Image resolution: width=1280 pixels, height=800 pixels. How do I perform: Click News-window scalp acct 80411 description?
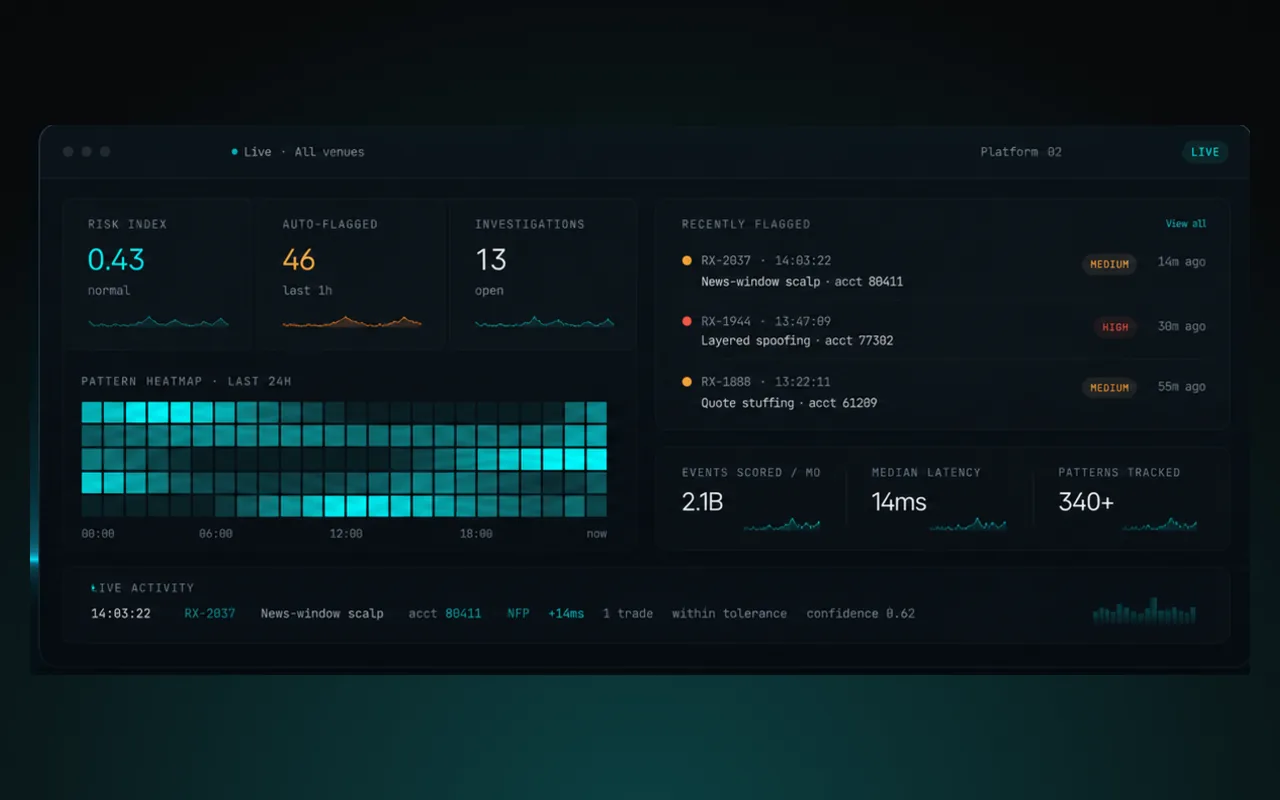tap(802, 282)
